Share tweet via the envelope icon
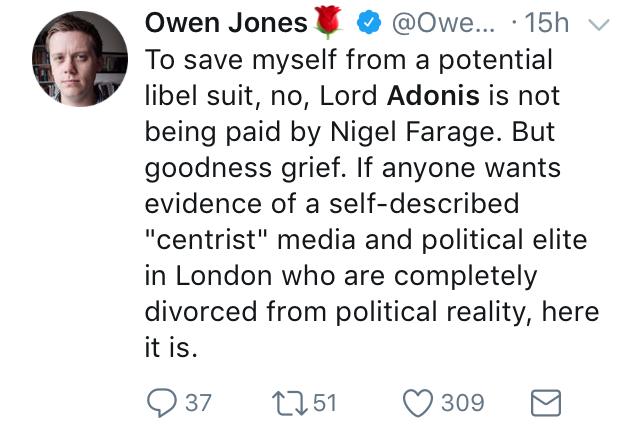Screen dimensions: 640x433 [543, 402]
